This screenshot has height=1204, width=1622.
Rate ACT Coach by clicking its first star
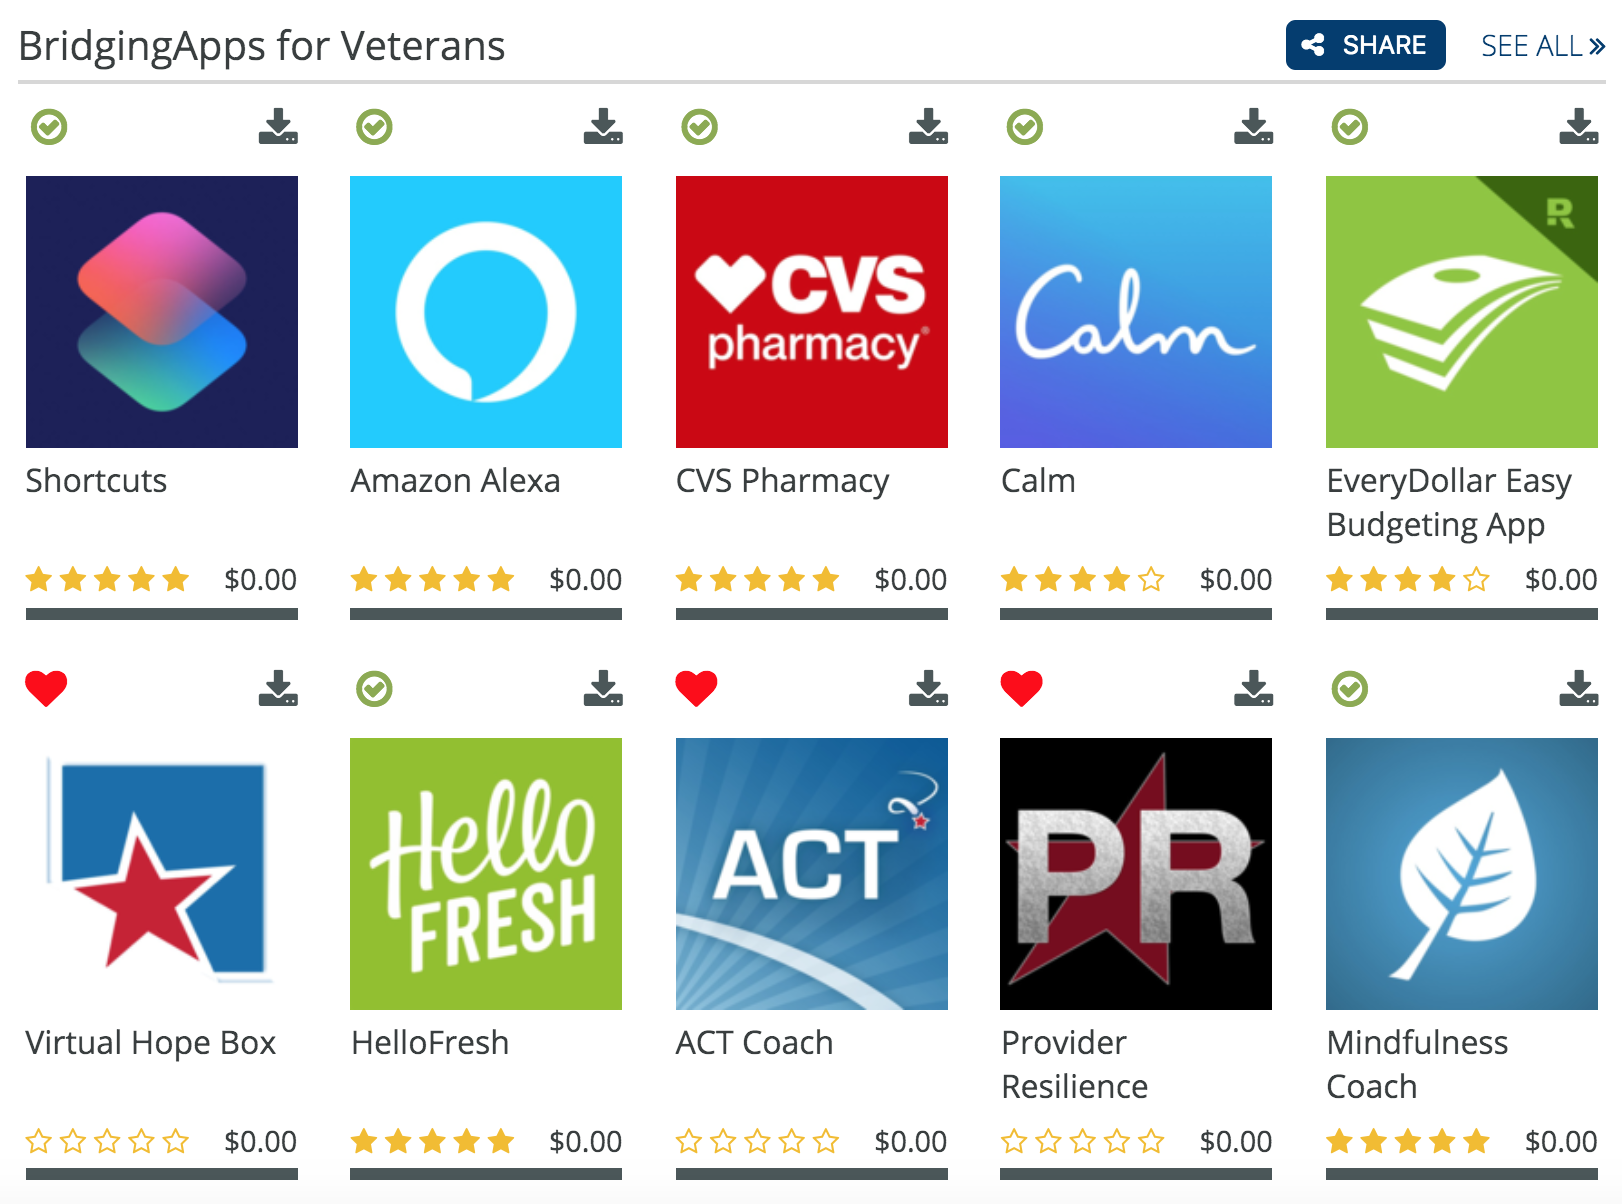click(x=688, y=1141)
